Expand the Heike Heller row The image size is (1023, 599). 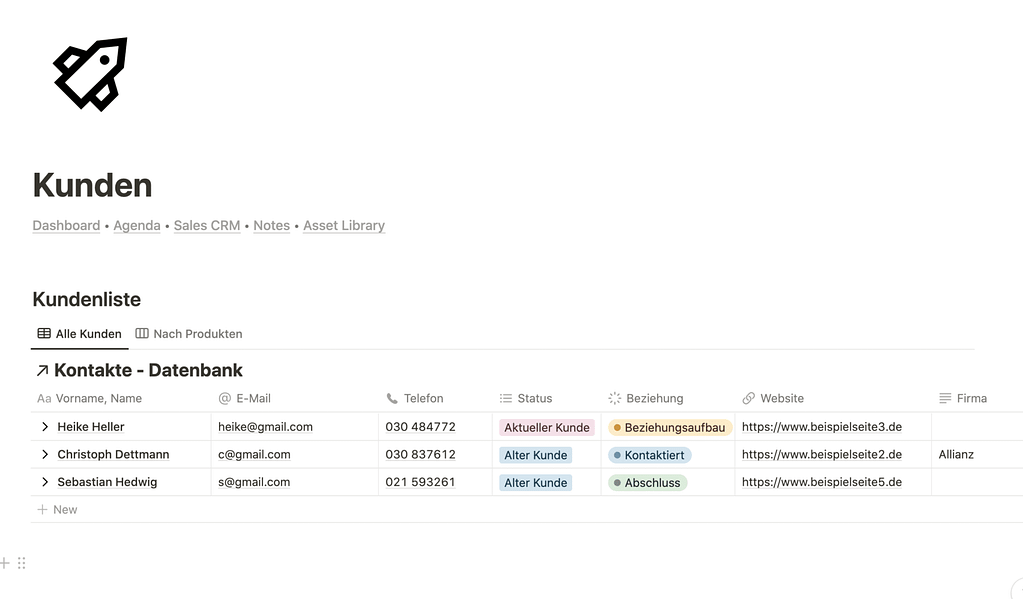pyautogui.click(x=45, y=427)
